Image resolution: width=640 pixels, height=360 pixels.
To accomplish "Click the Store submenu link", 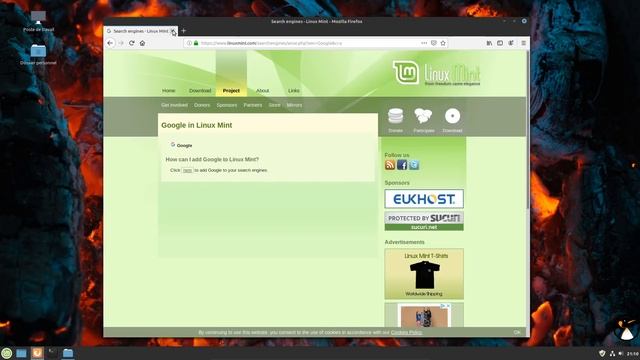I will (275, 105).
